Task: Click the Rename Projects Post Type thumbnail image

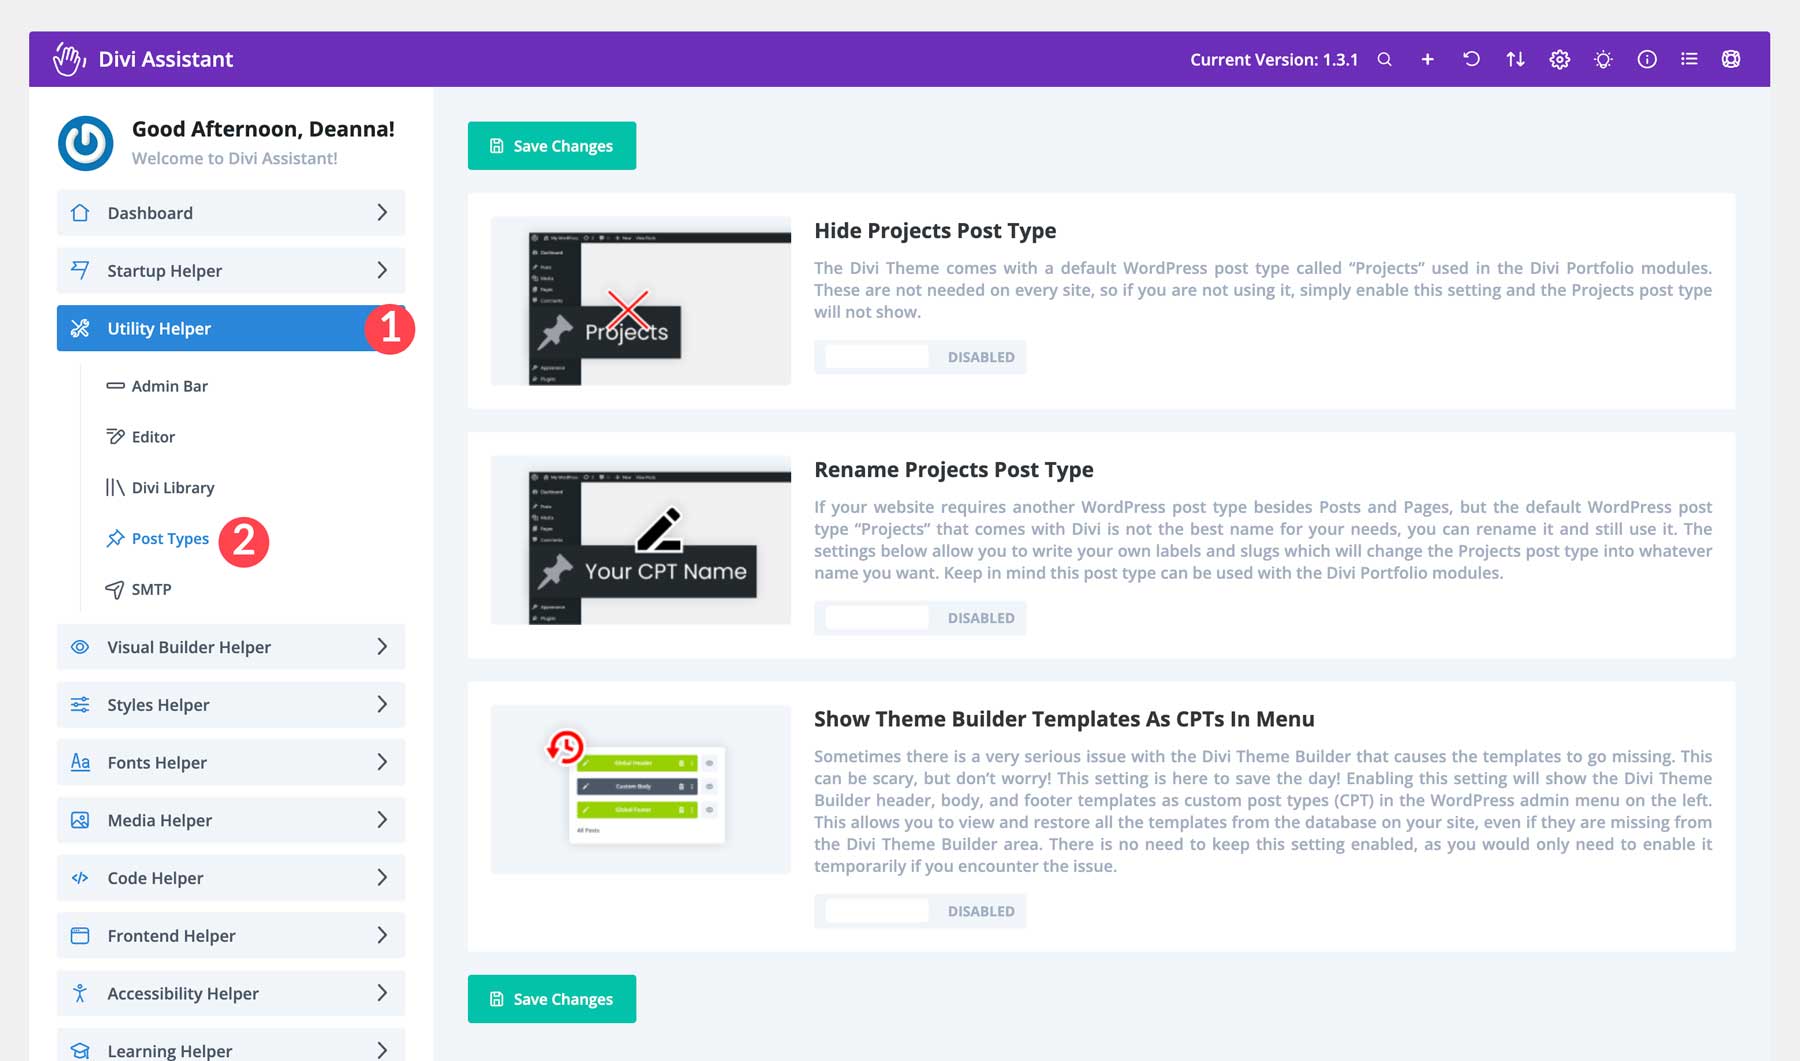Action: pos(640,539)
